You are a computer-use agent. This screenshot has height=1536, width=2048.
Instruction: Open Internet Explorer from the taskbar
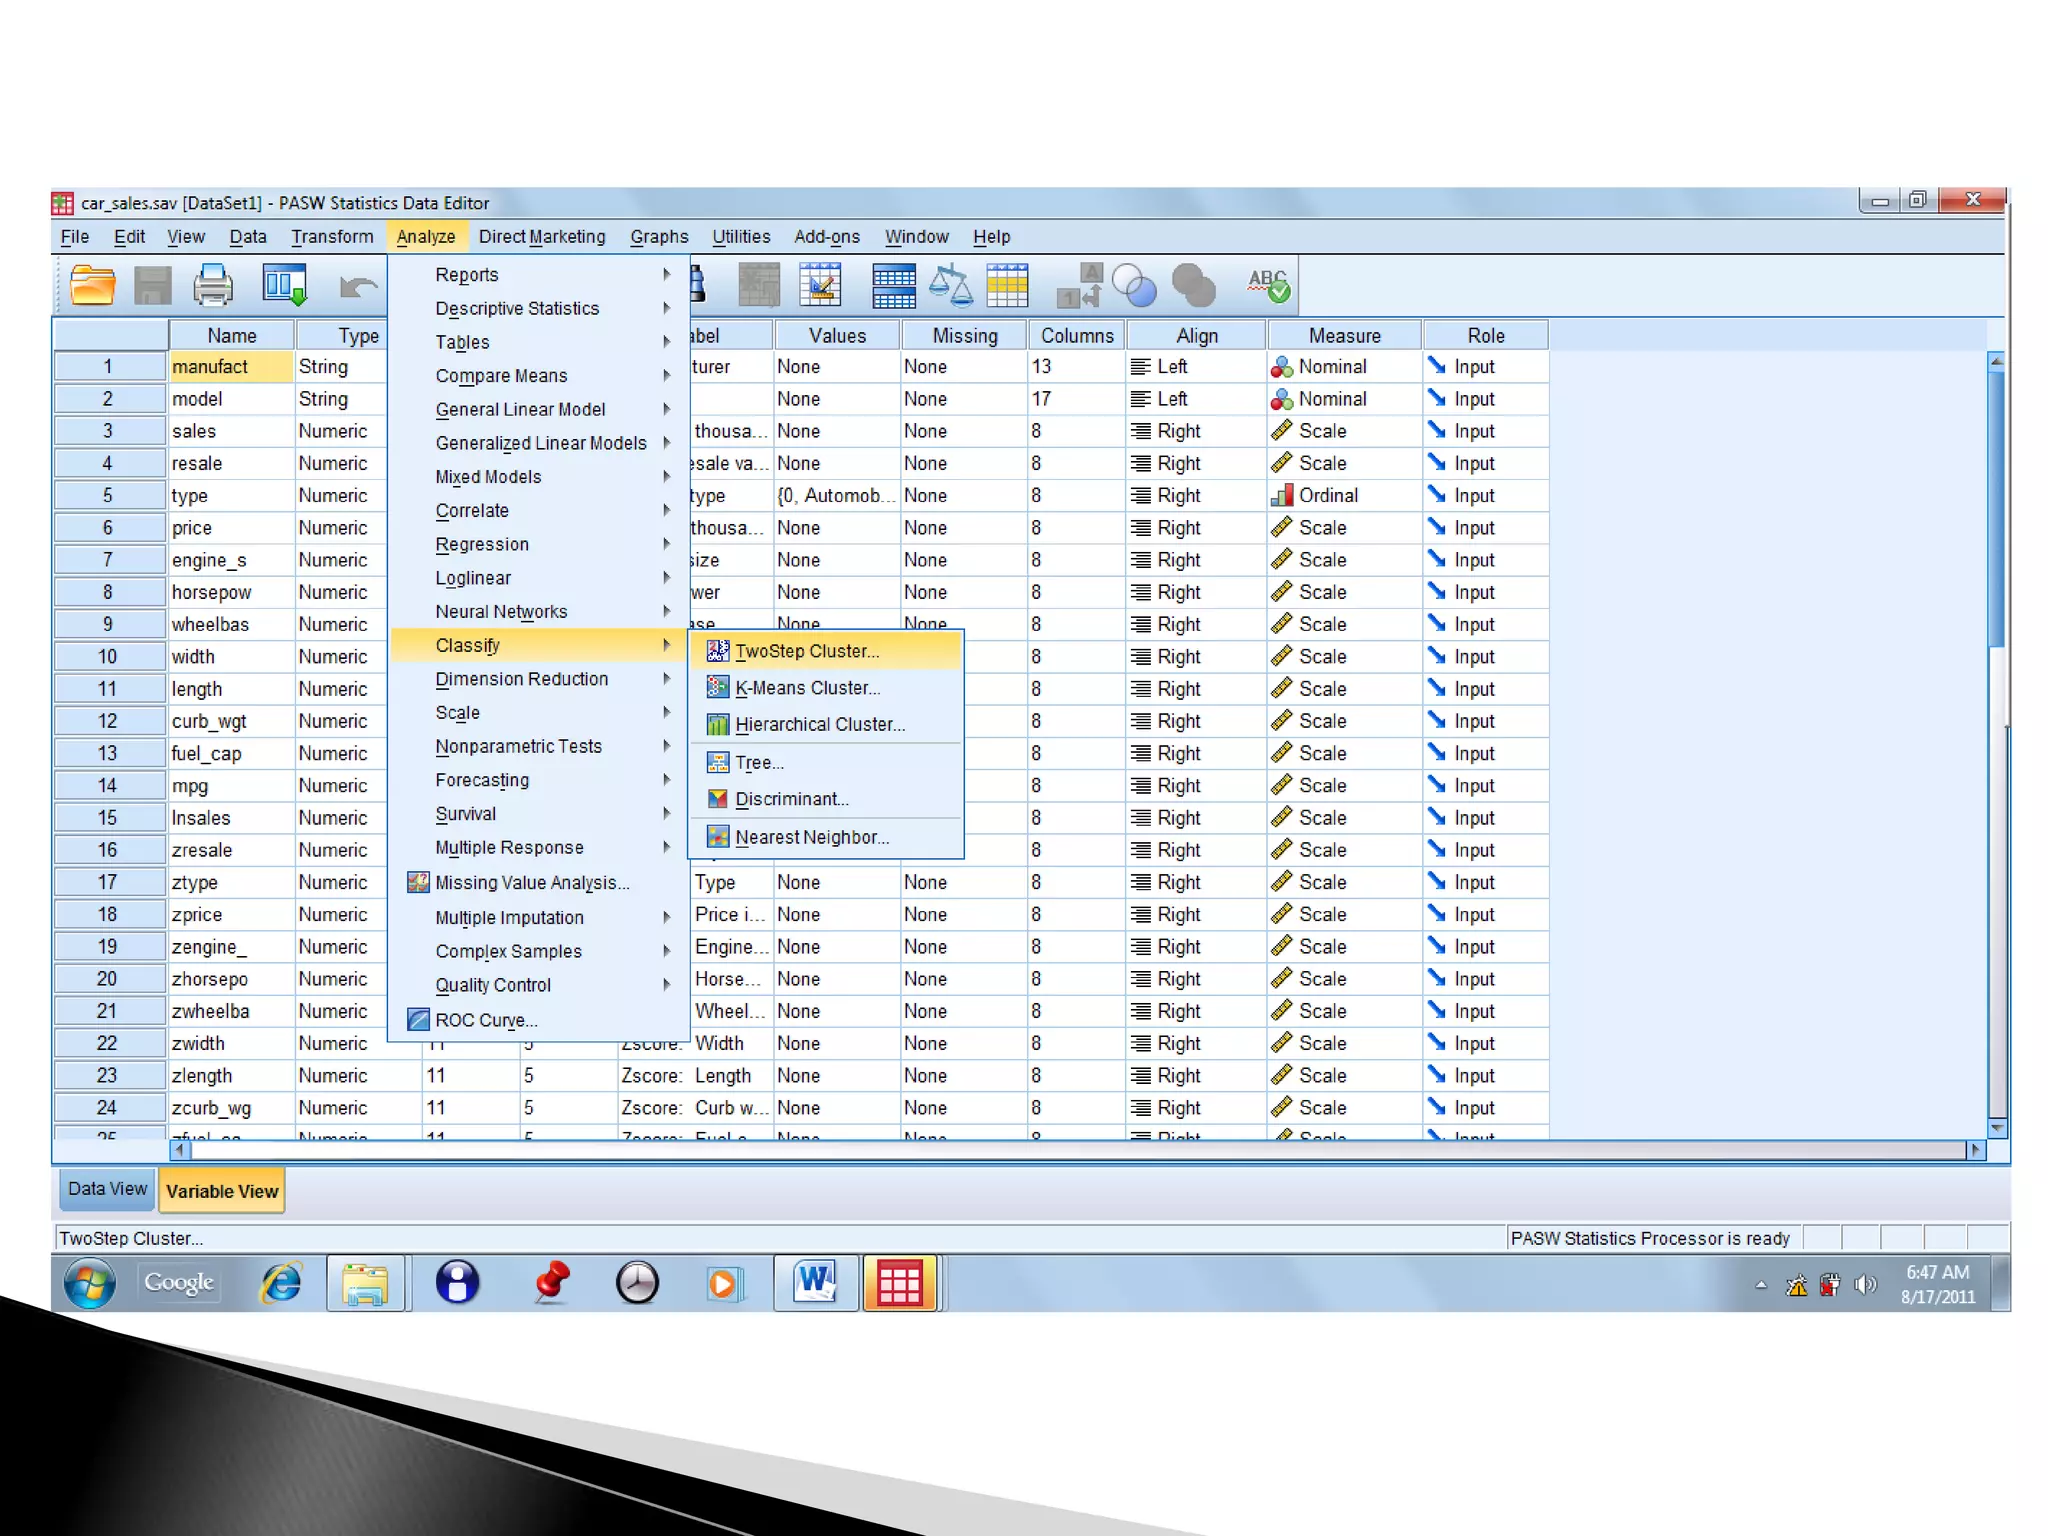click(281, 1282)
